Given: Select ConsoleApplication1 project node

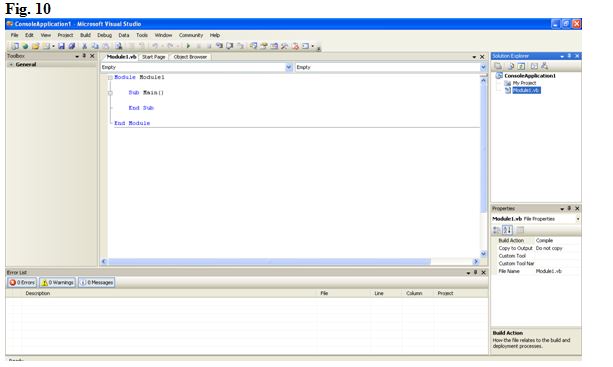Looking at the screenshot, I should pyautogui.click(x=530, y=75).
